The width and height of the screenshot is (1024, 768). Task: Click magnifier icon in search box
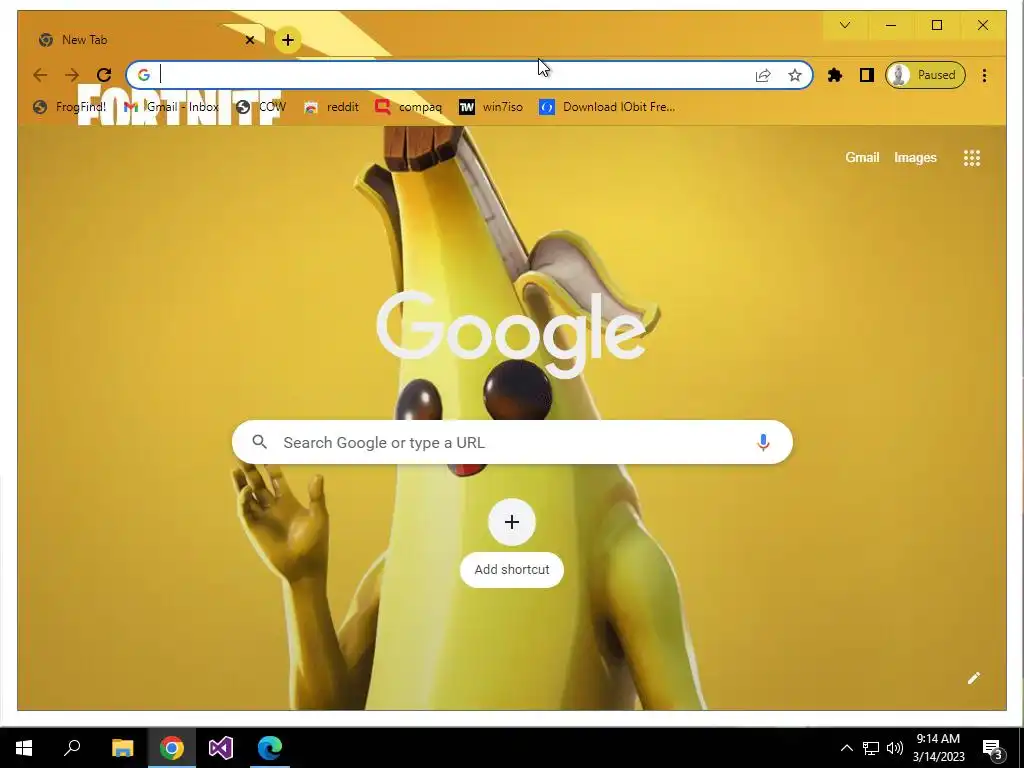click(259, 442)
